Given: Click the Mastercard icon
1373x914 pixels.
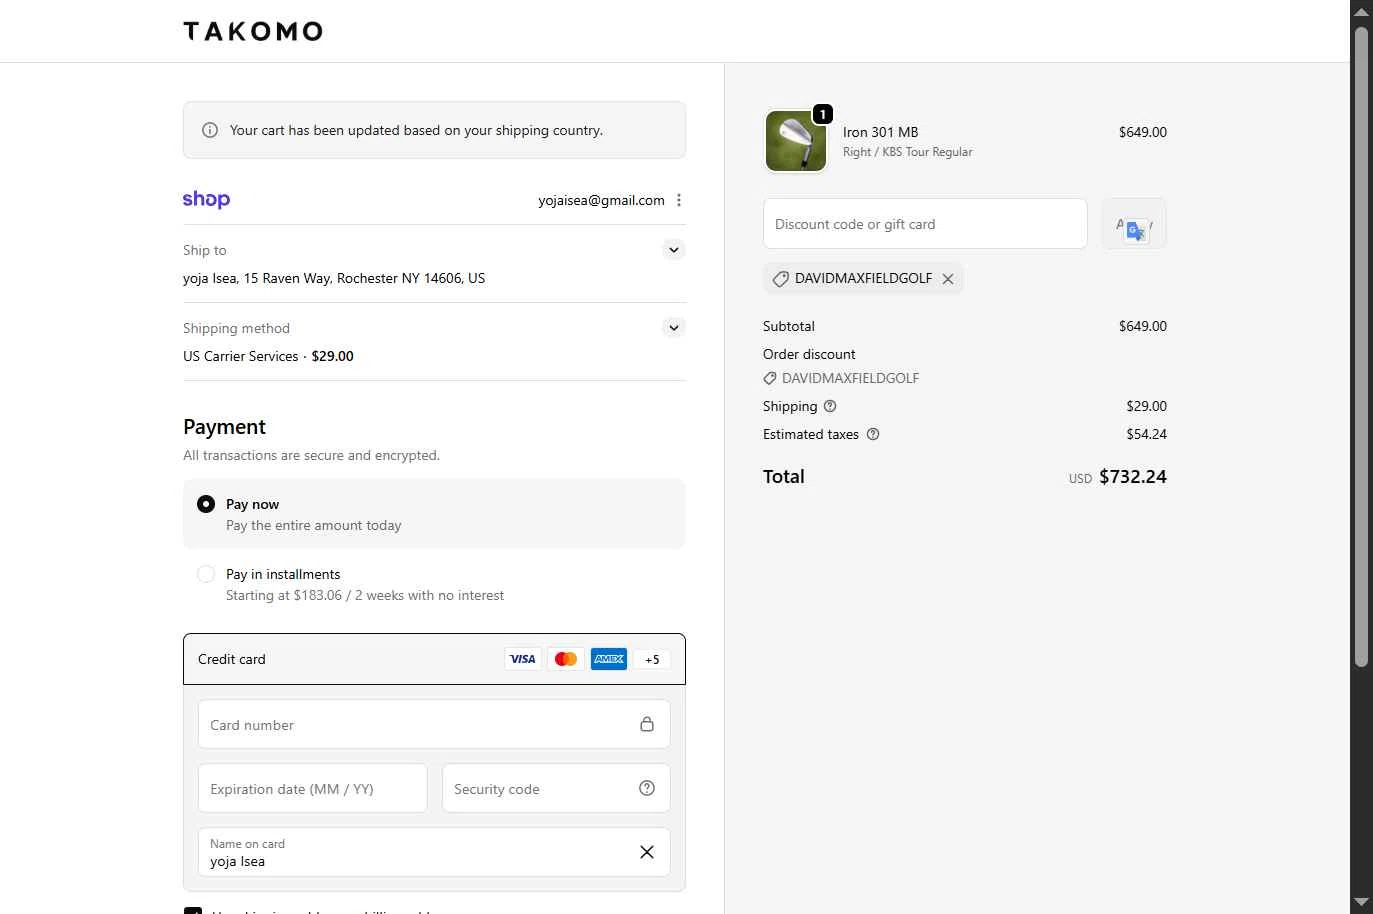Looking at the screenshot, I should pos(566,659).
